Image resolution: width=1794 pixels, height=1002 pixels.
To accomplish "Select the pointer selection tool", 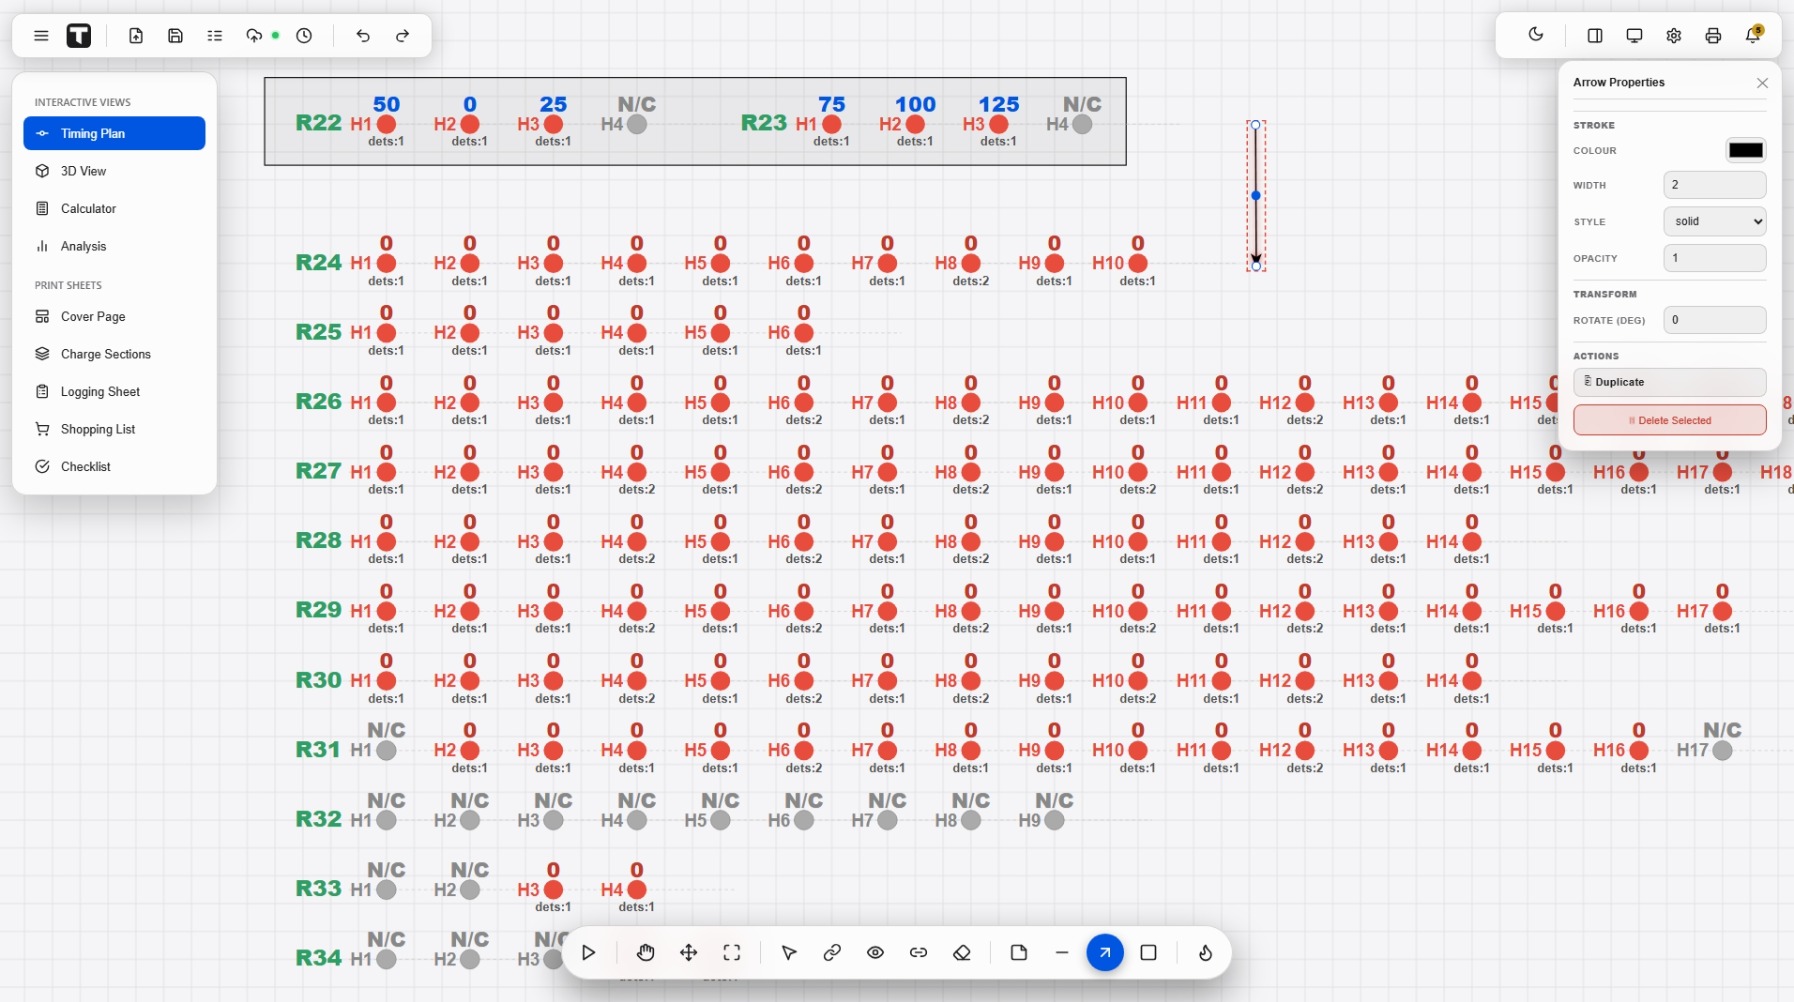I will tap(789, 953).
